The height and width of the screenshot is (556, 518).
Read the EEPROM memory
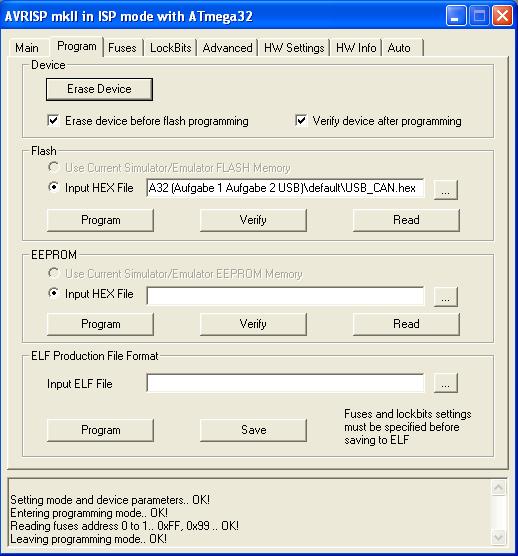click(x=406, y=324)
